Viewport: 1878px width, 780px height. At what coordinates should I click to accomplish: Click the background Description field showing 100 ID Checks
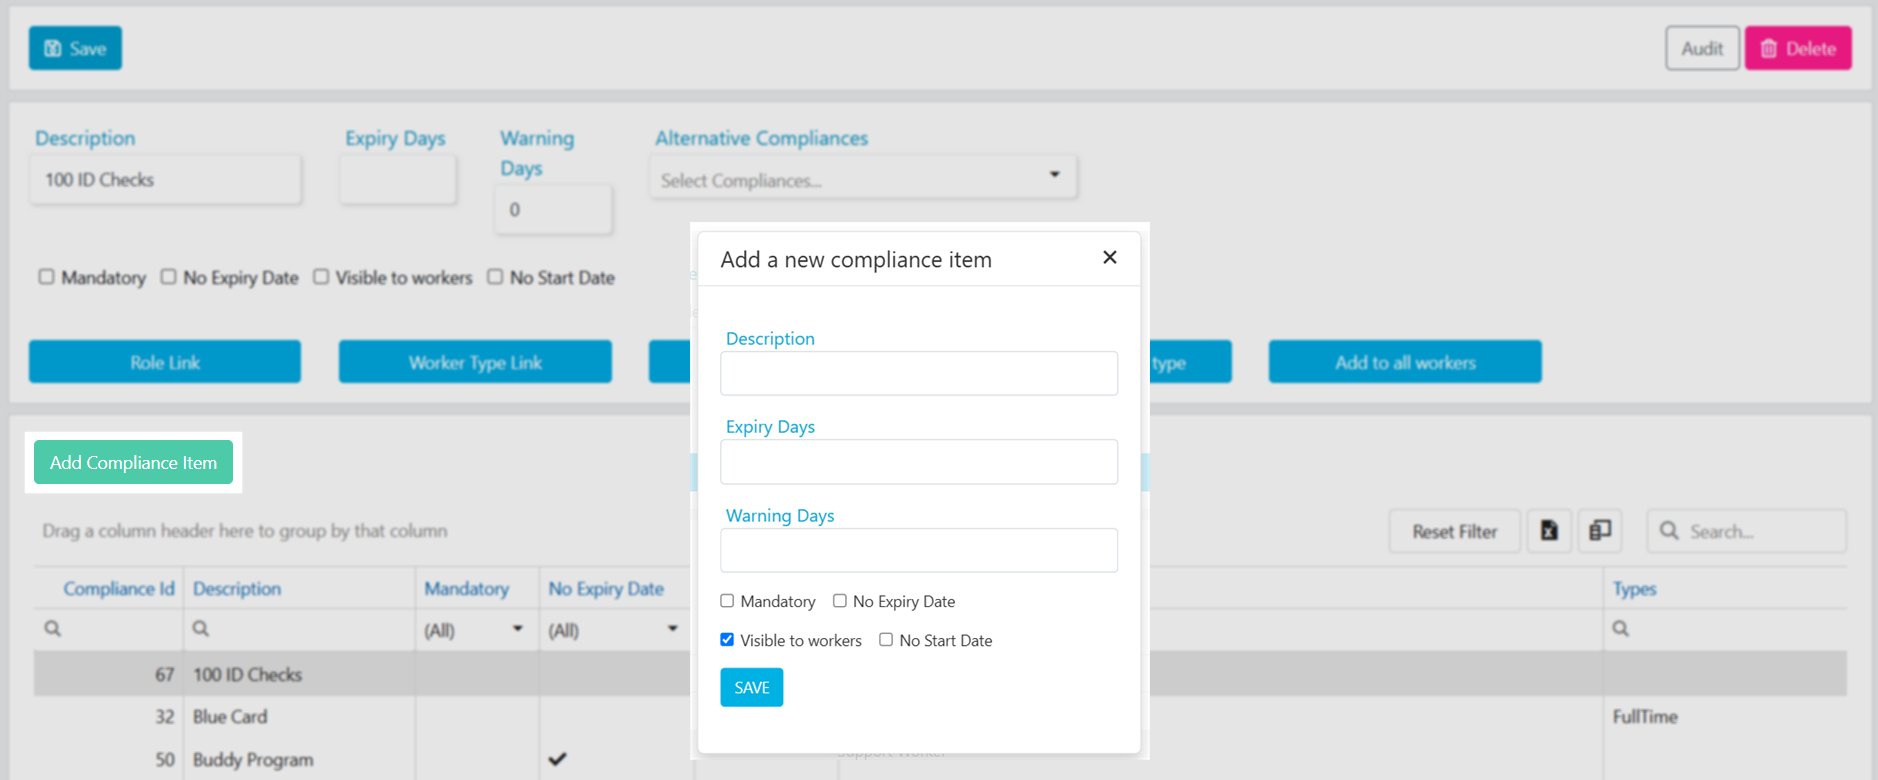pyautogui.click(x=165, y=180)
